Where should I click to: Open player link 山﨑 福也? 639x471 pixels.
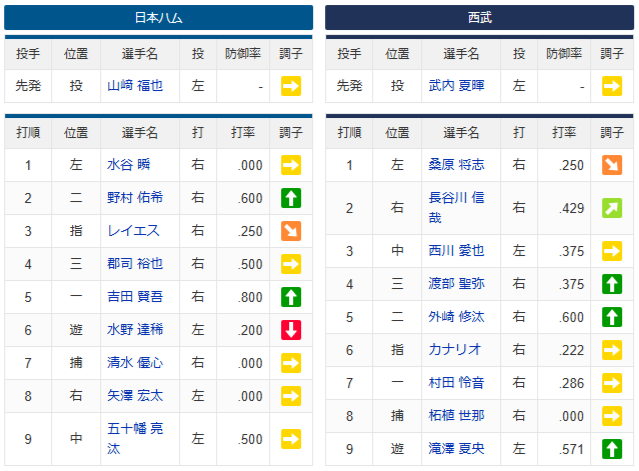pyautogui.click(x=135, y=86)
